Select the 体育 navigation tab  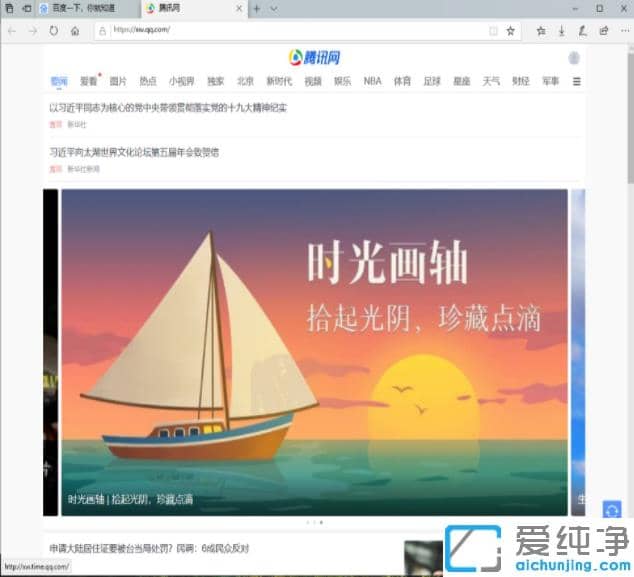pos(402,81)
